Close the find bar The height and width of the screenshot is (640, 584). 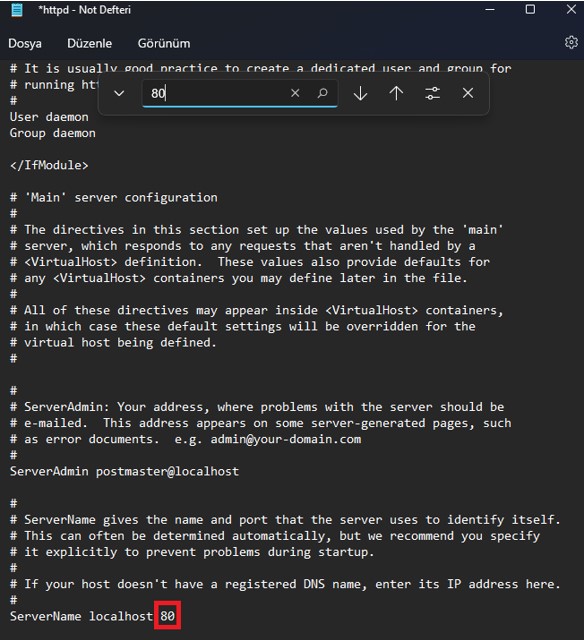[x=468, y=93]
